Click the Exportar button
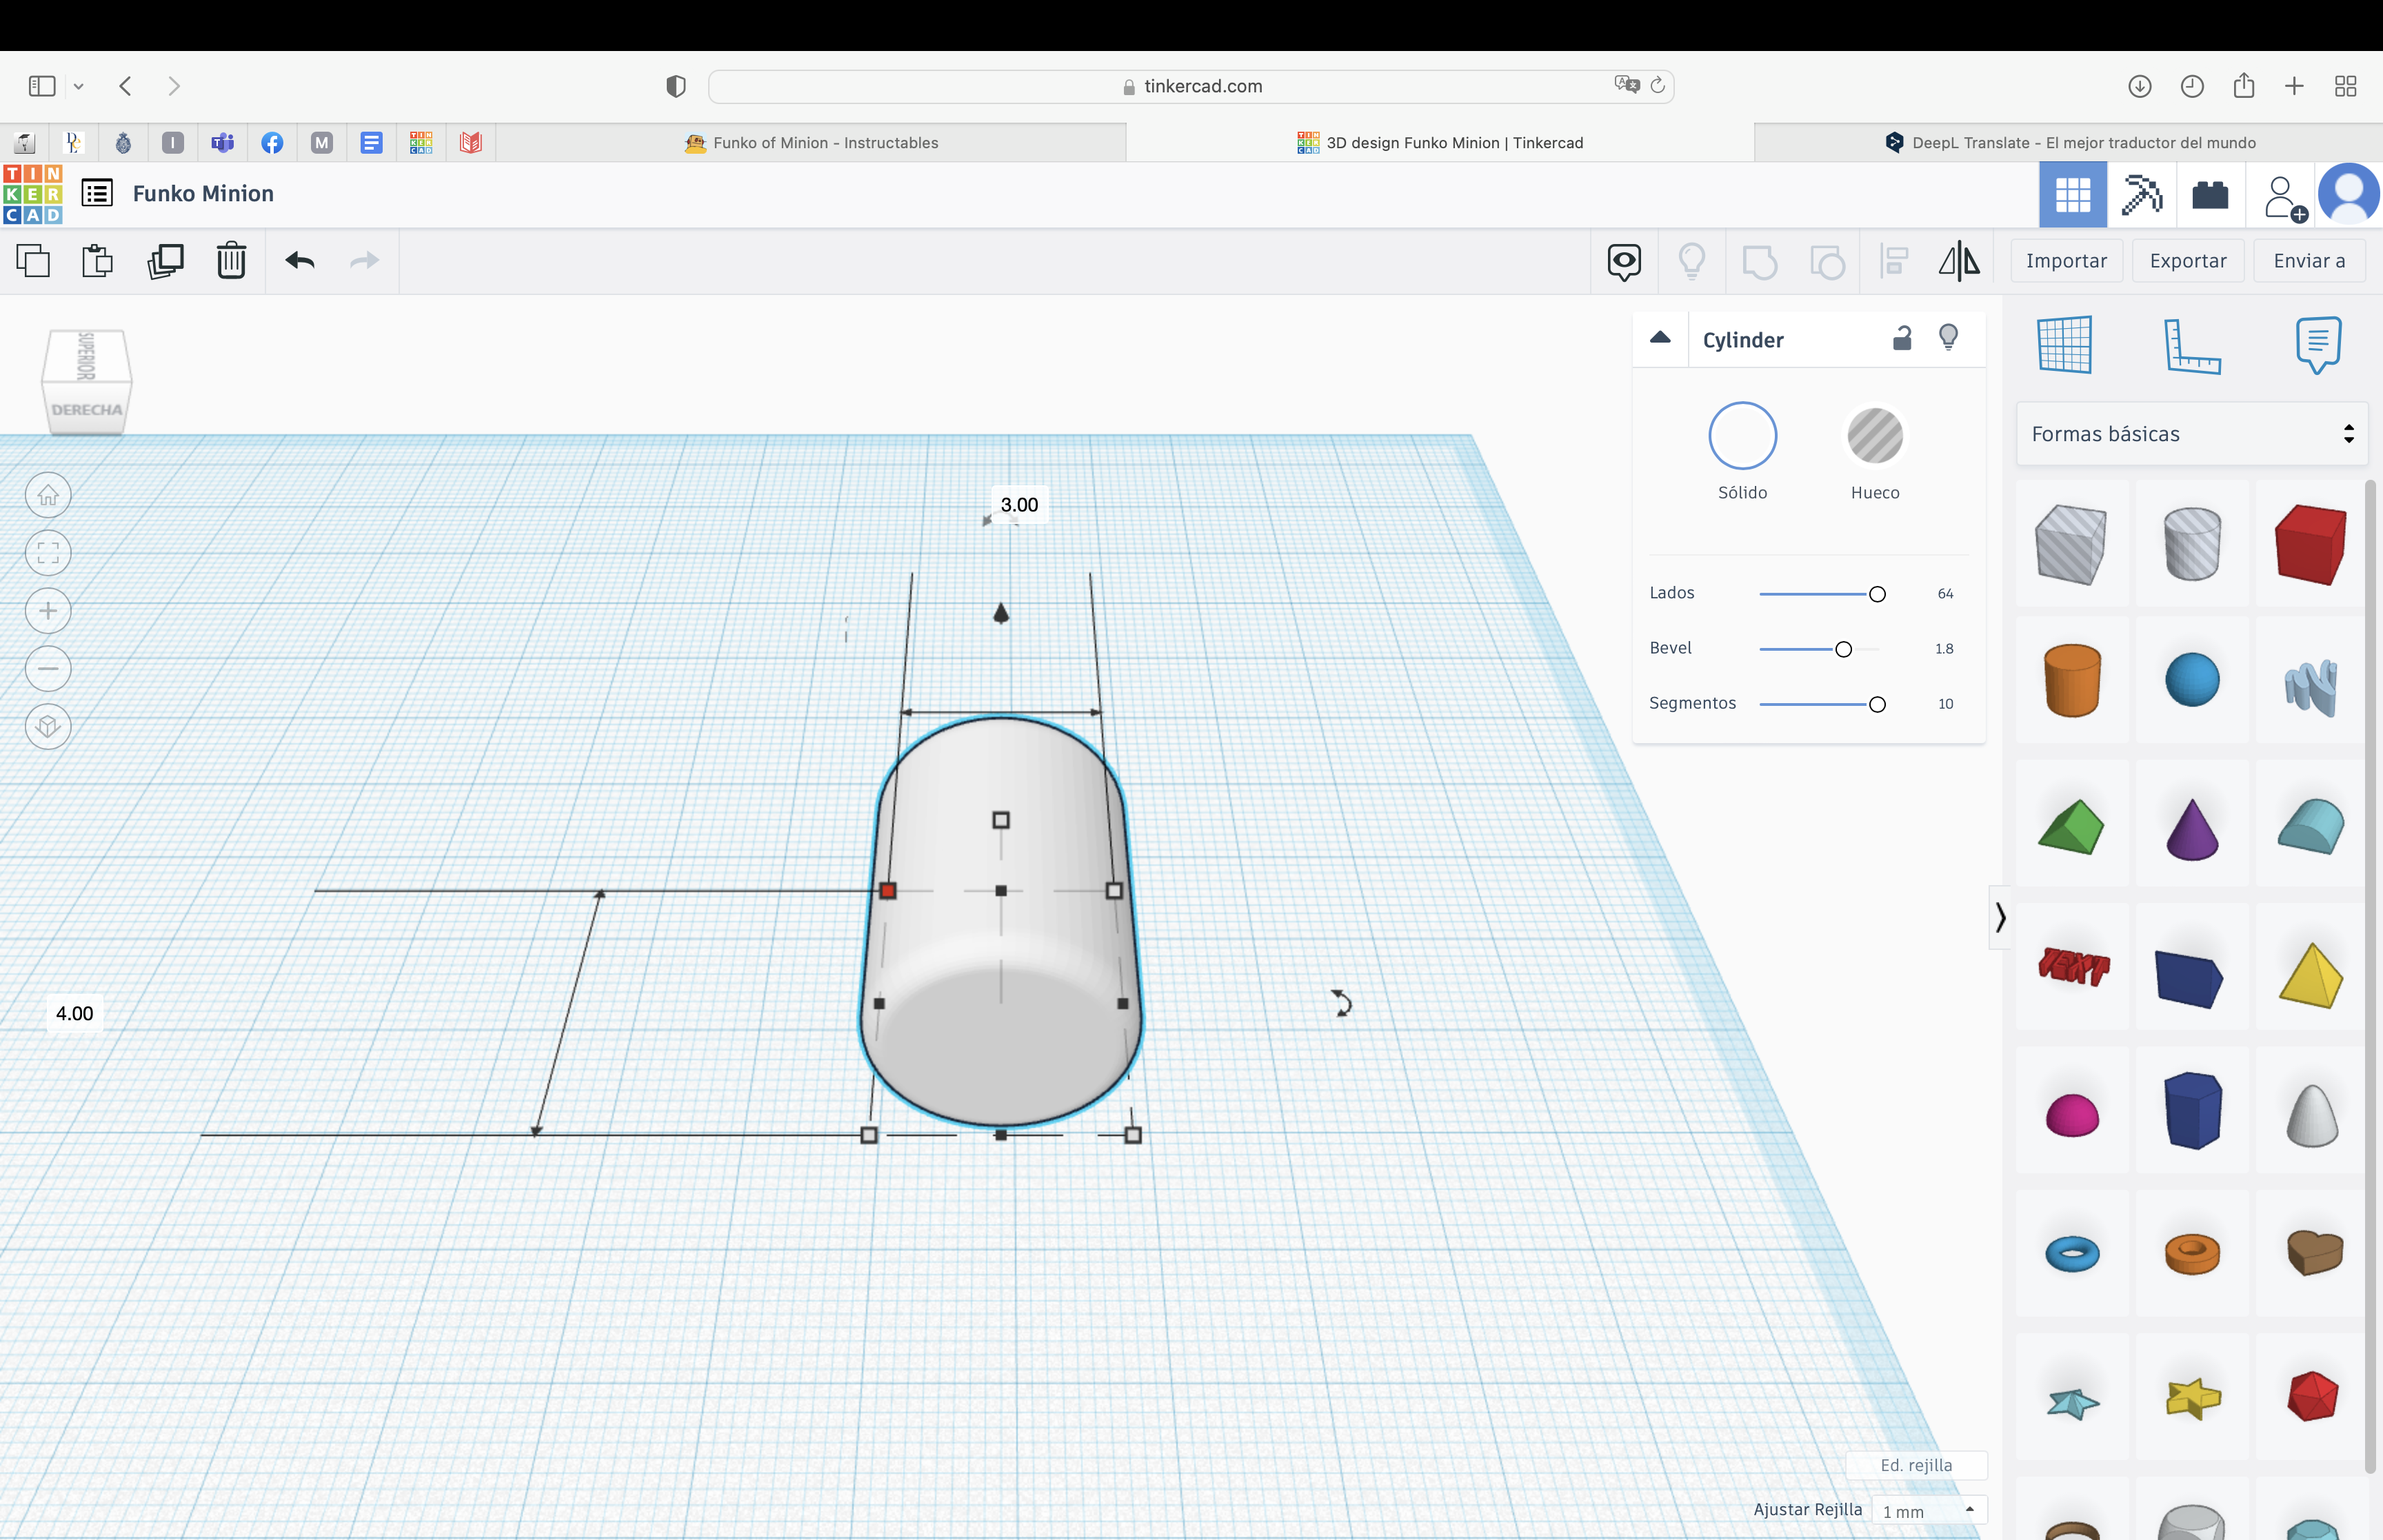The width and height of the screenshot is (2383, 1540). pos(2187,261)
